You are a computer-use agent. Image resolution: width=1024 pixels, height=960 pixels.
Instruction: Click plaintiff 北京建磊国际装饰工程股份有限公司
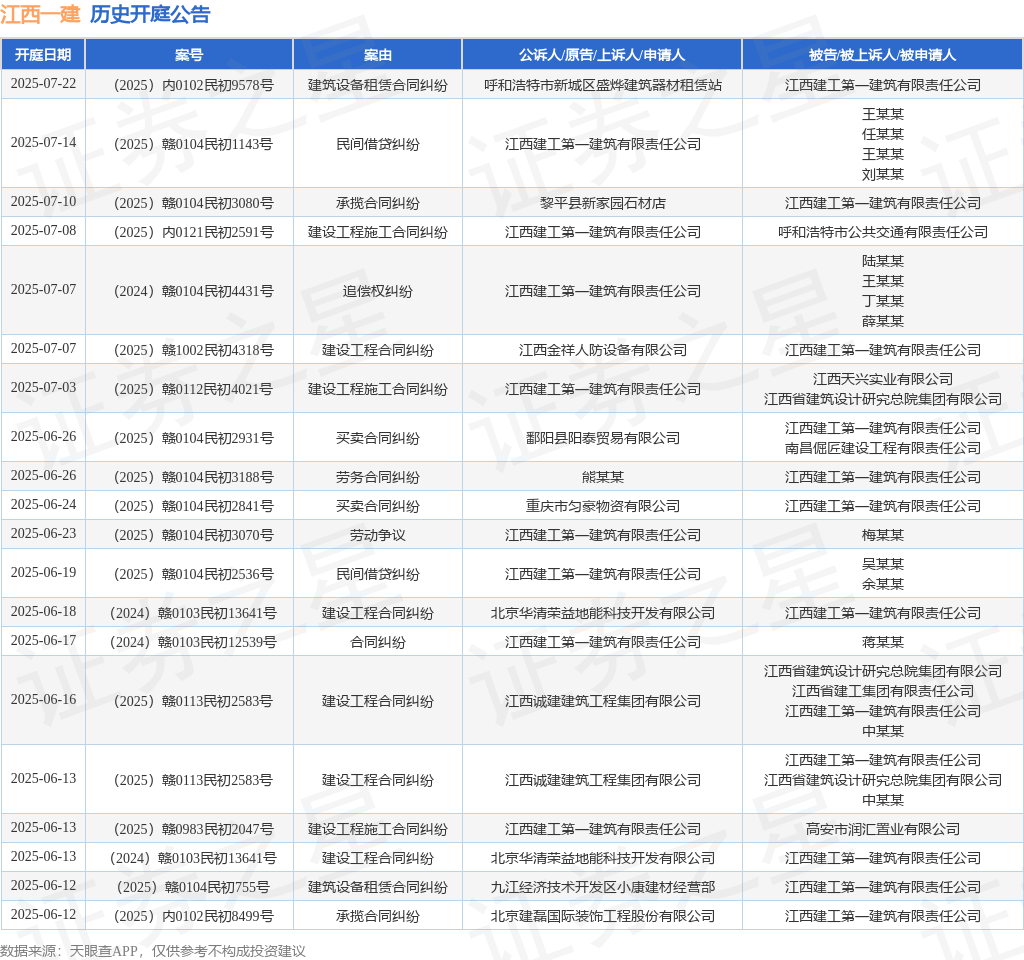(602, 916)
